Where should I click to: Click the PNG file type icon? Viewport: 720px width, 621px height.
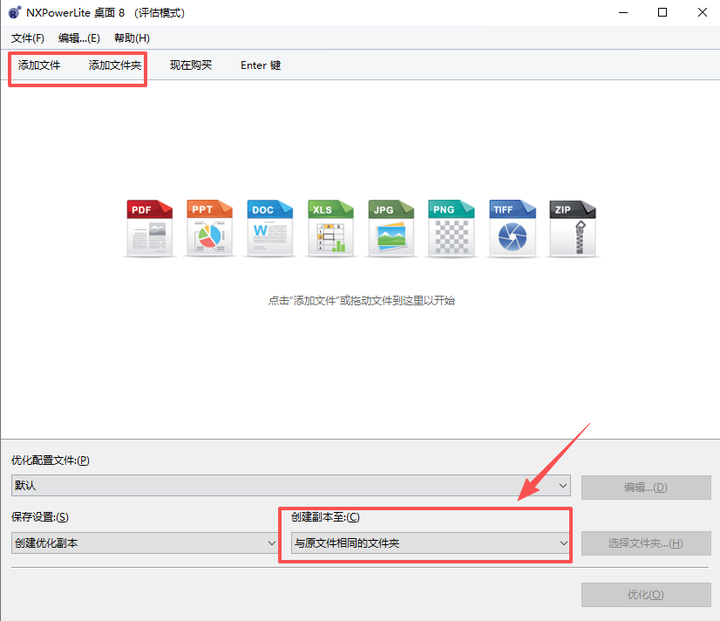451,228
